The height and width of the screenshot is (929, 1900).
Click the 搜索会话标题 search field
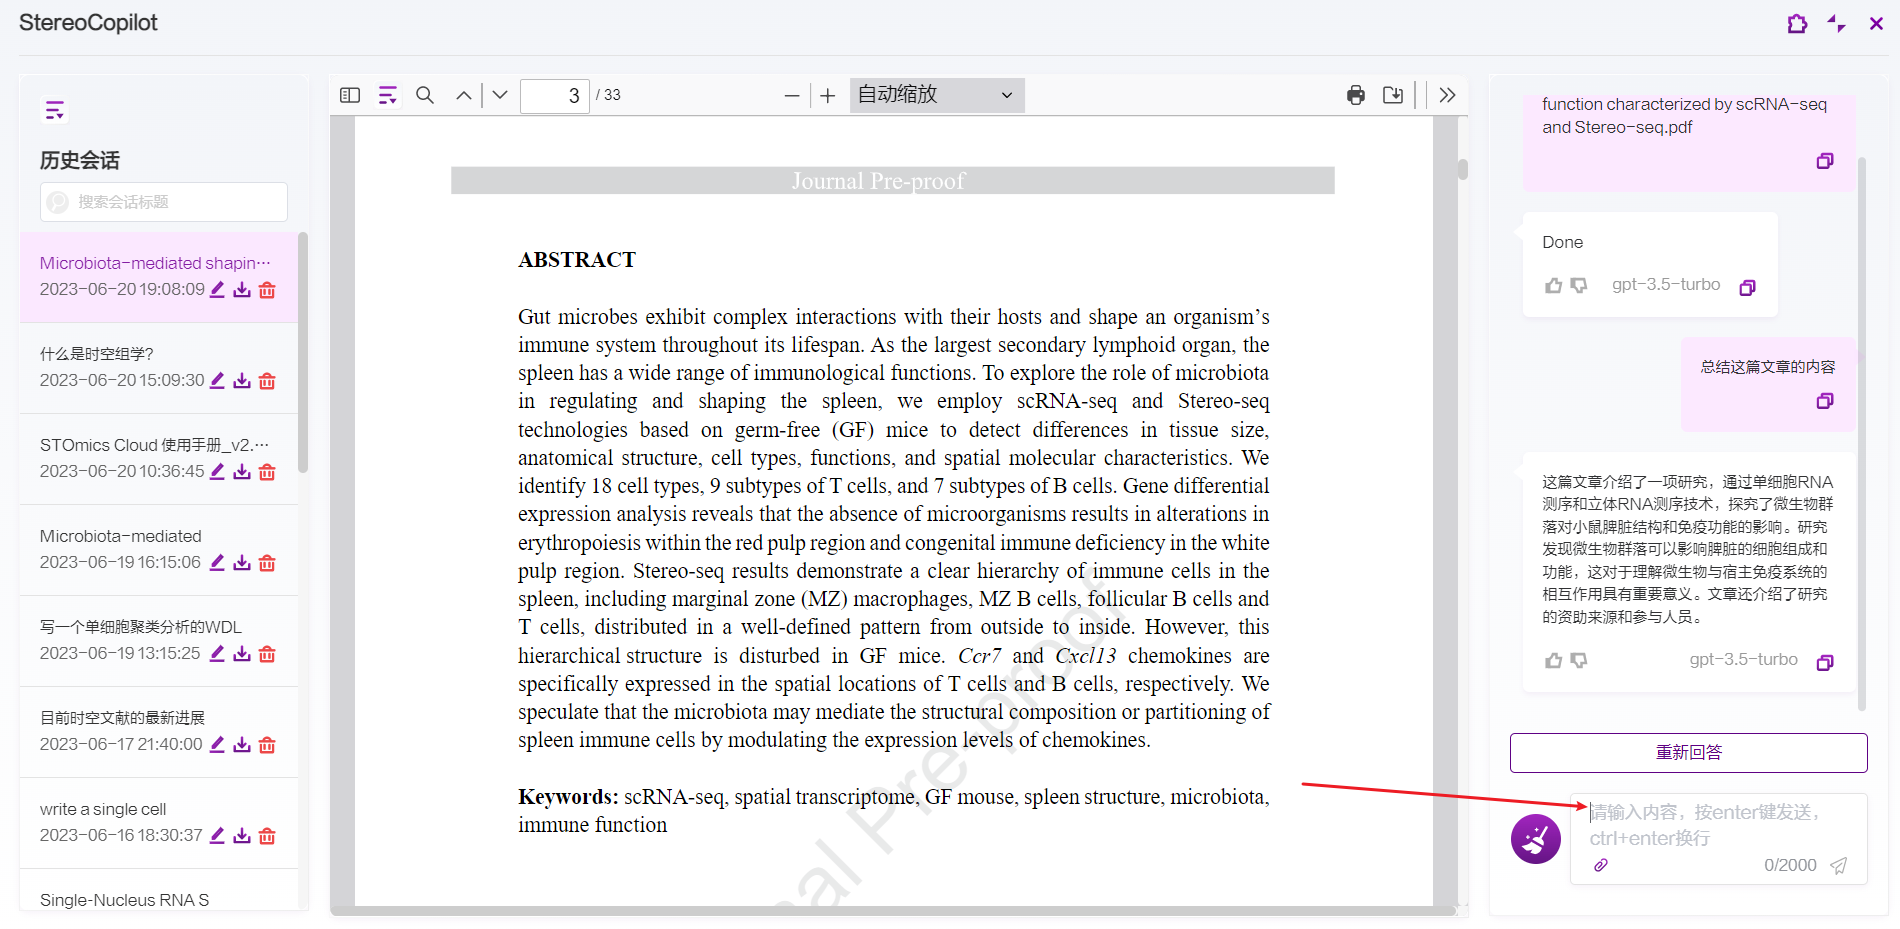click(164, 202)
